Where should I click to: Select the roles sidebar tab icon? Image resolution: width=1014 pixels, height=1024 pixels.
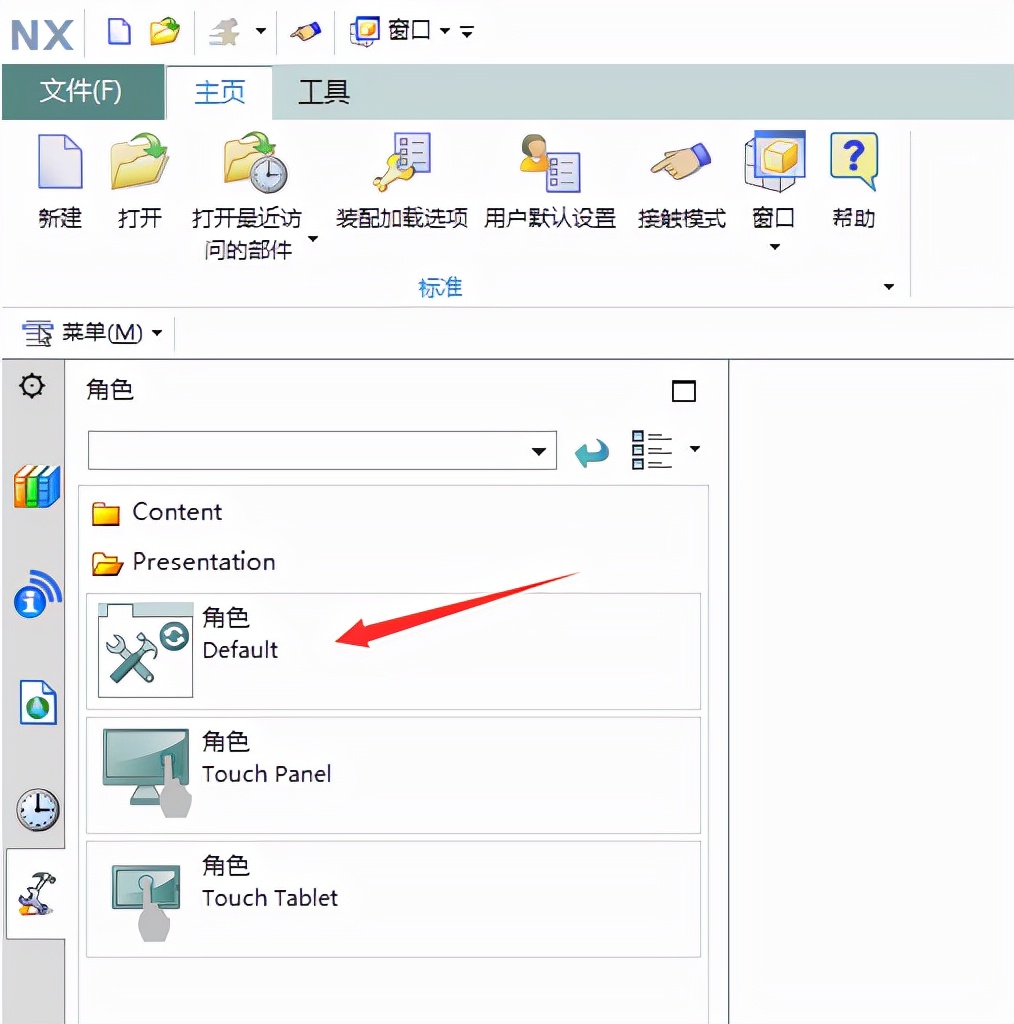coord(37,893)
